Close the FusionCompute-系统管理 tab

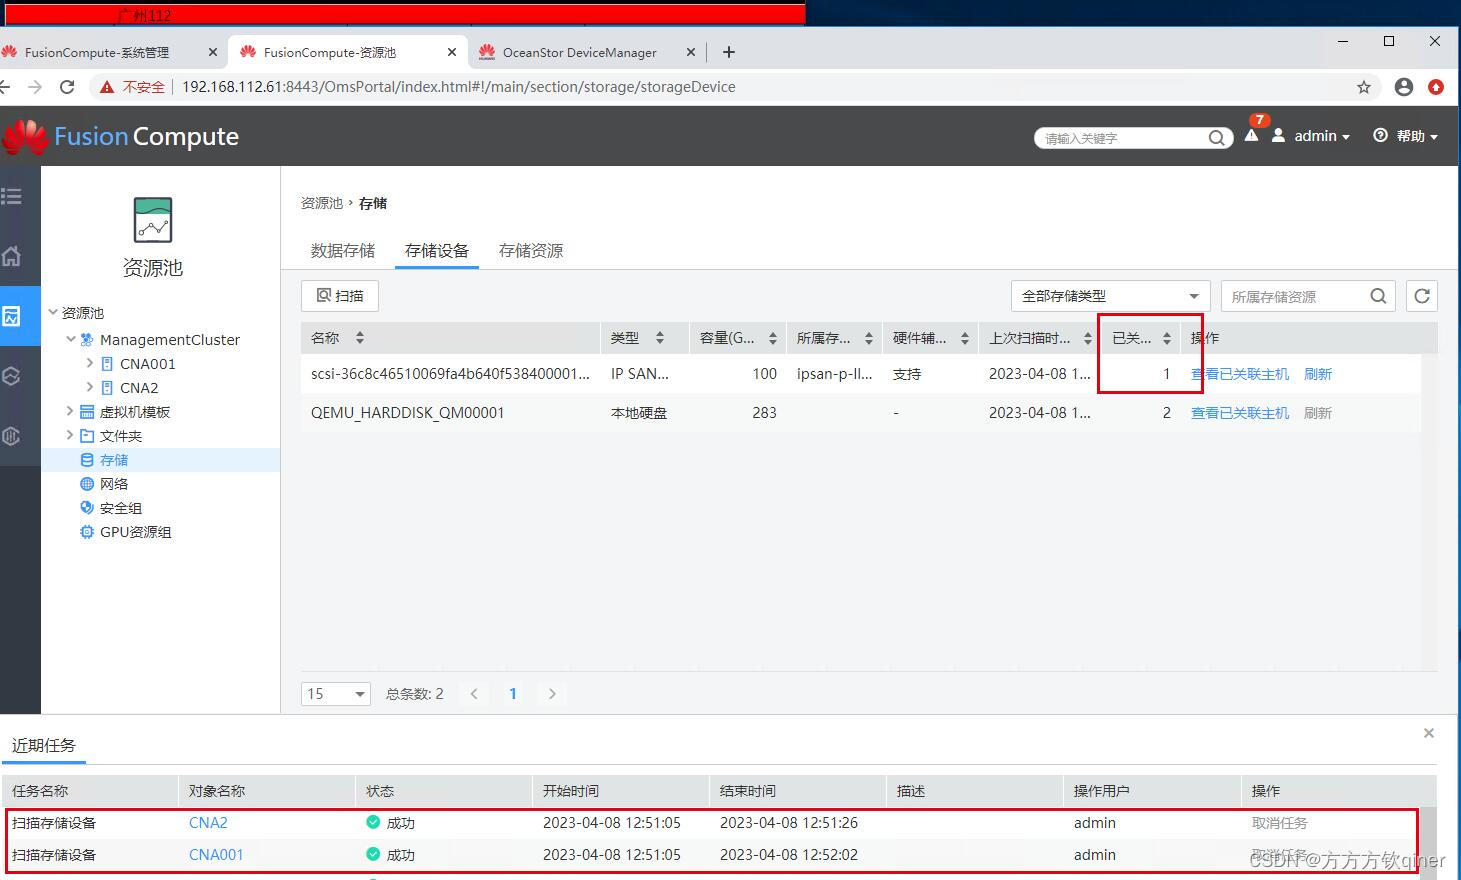pyautogui.click(x=212, y=52)
